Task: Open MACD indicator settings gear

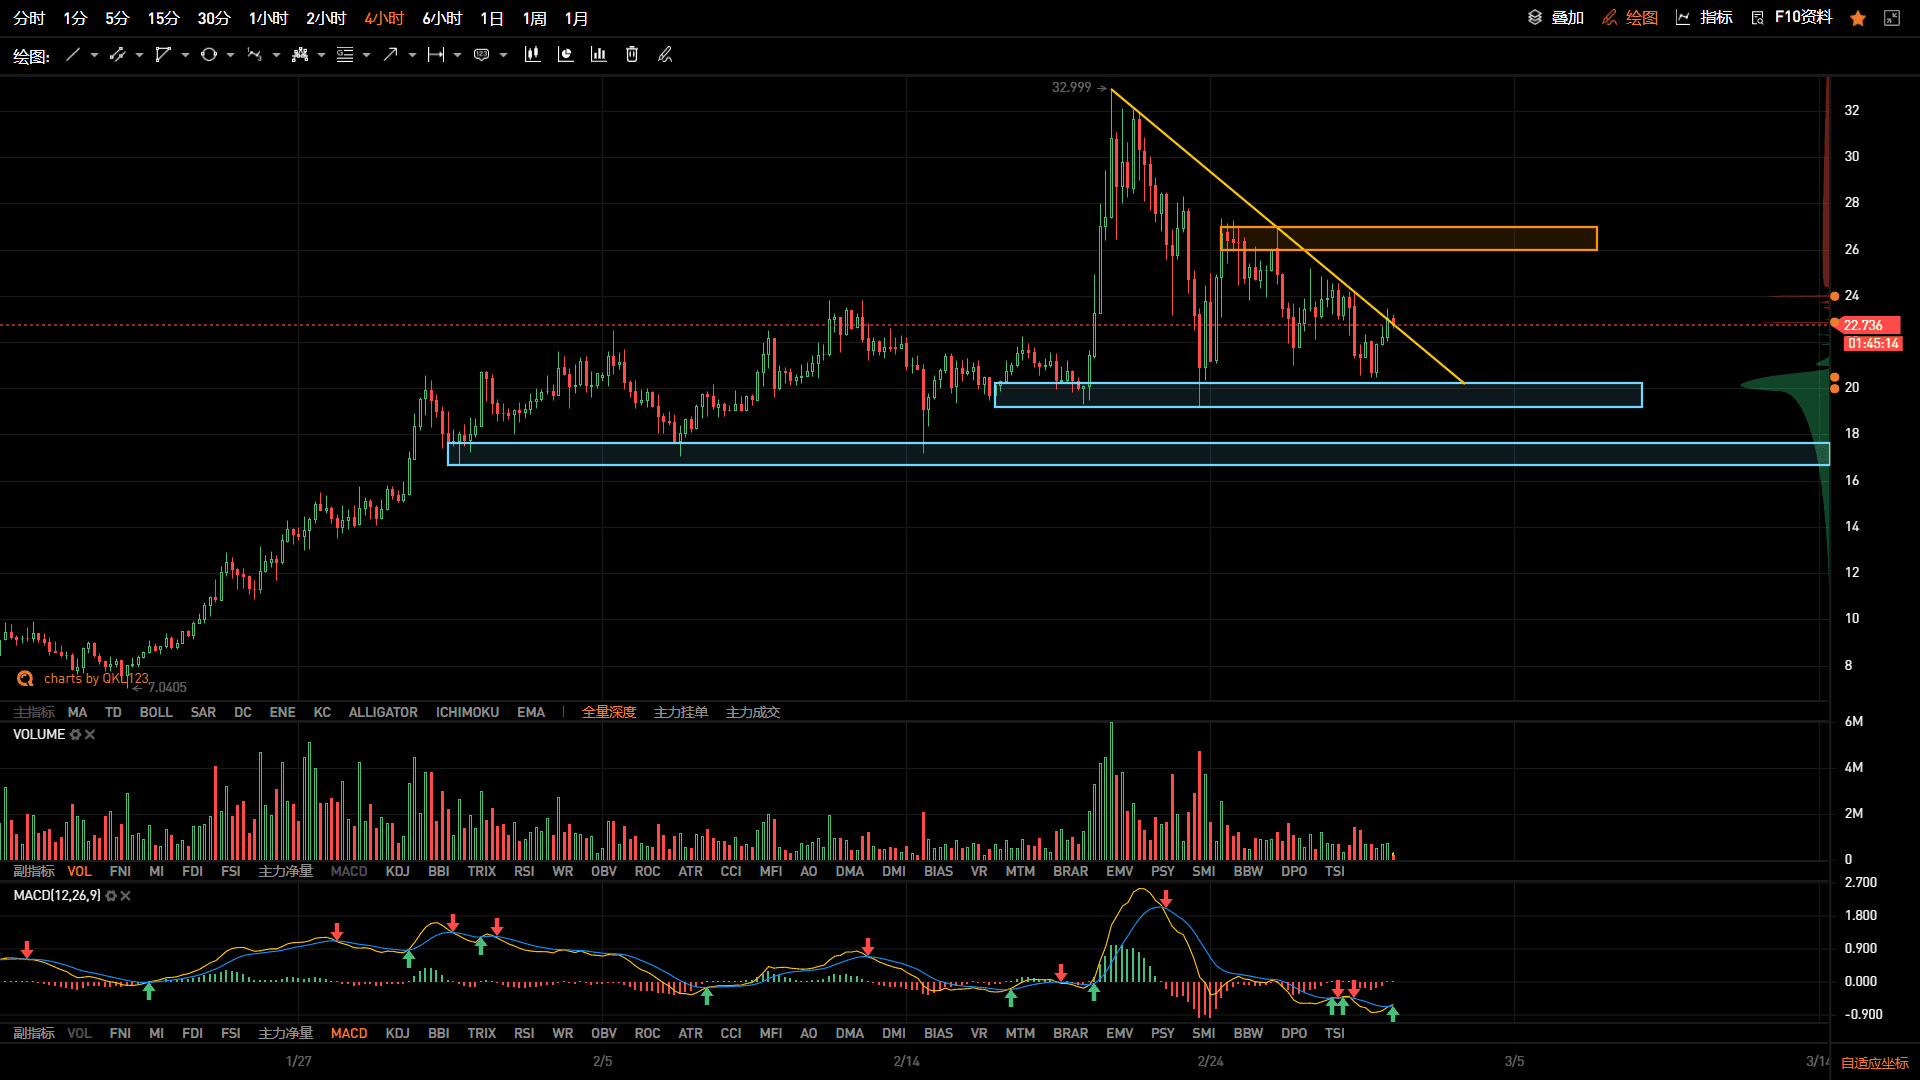Action: (x=111, y=896)
